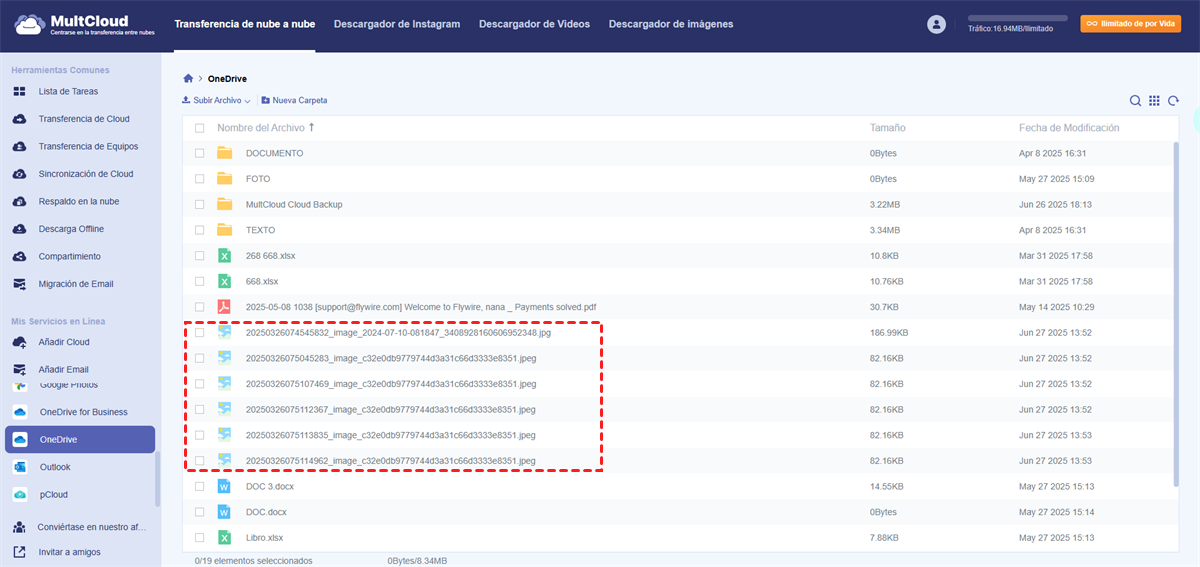Check the 268 668.xlsx checkbox
1200x567 pixels.
coord(200,256)
